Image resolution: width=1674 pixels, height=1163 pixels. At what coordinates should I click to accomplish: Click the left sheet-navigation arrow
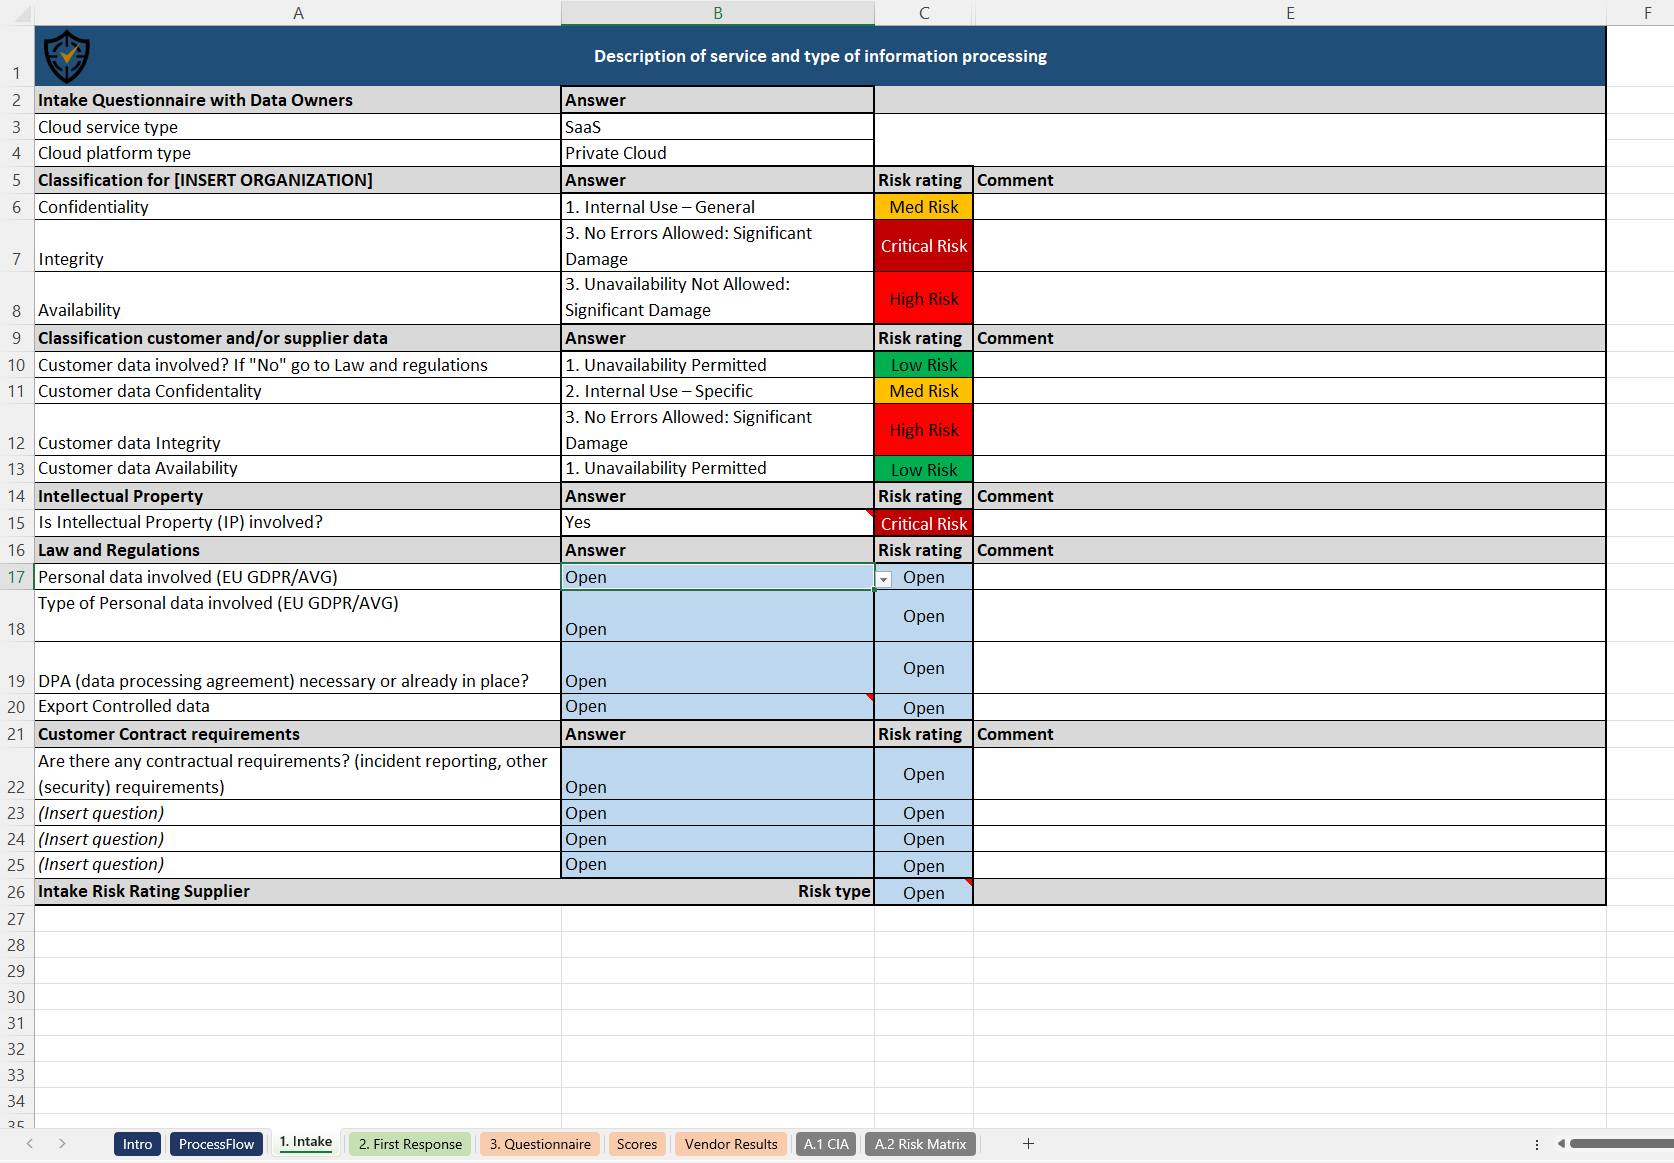point(29,1144)
